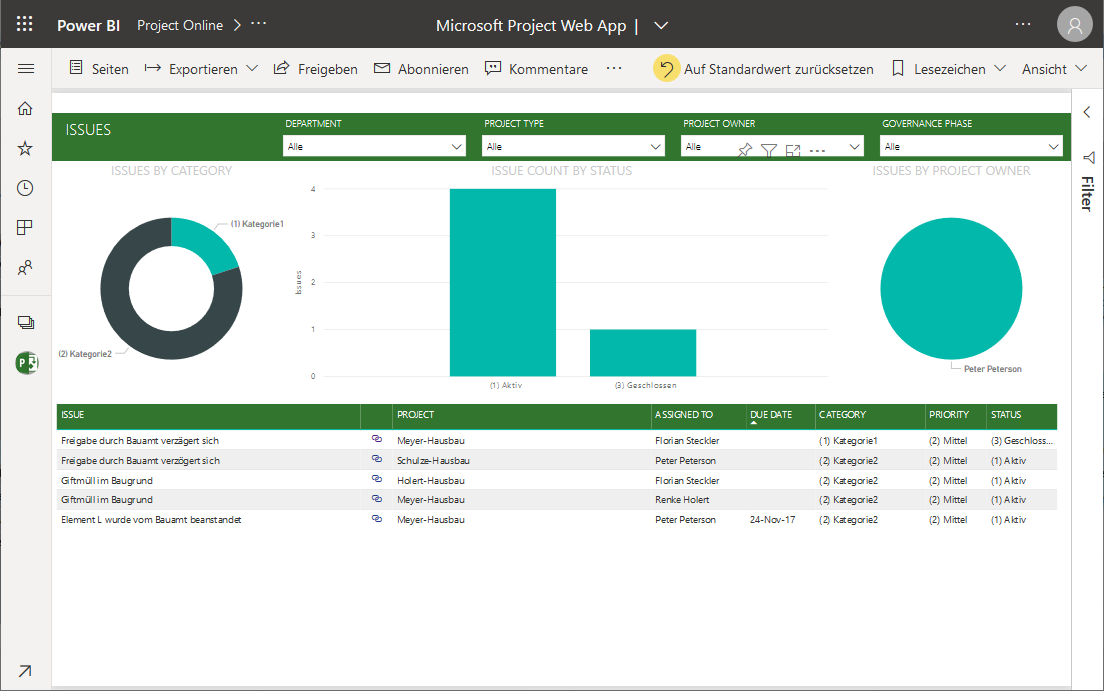This screenshot has height=691, width=1104.
Task: Open the header ellipsis next to the avatar
Action: [x=1023, y=24]
